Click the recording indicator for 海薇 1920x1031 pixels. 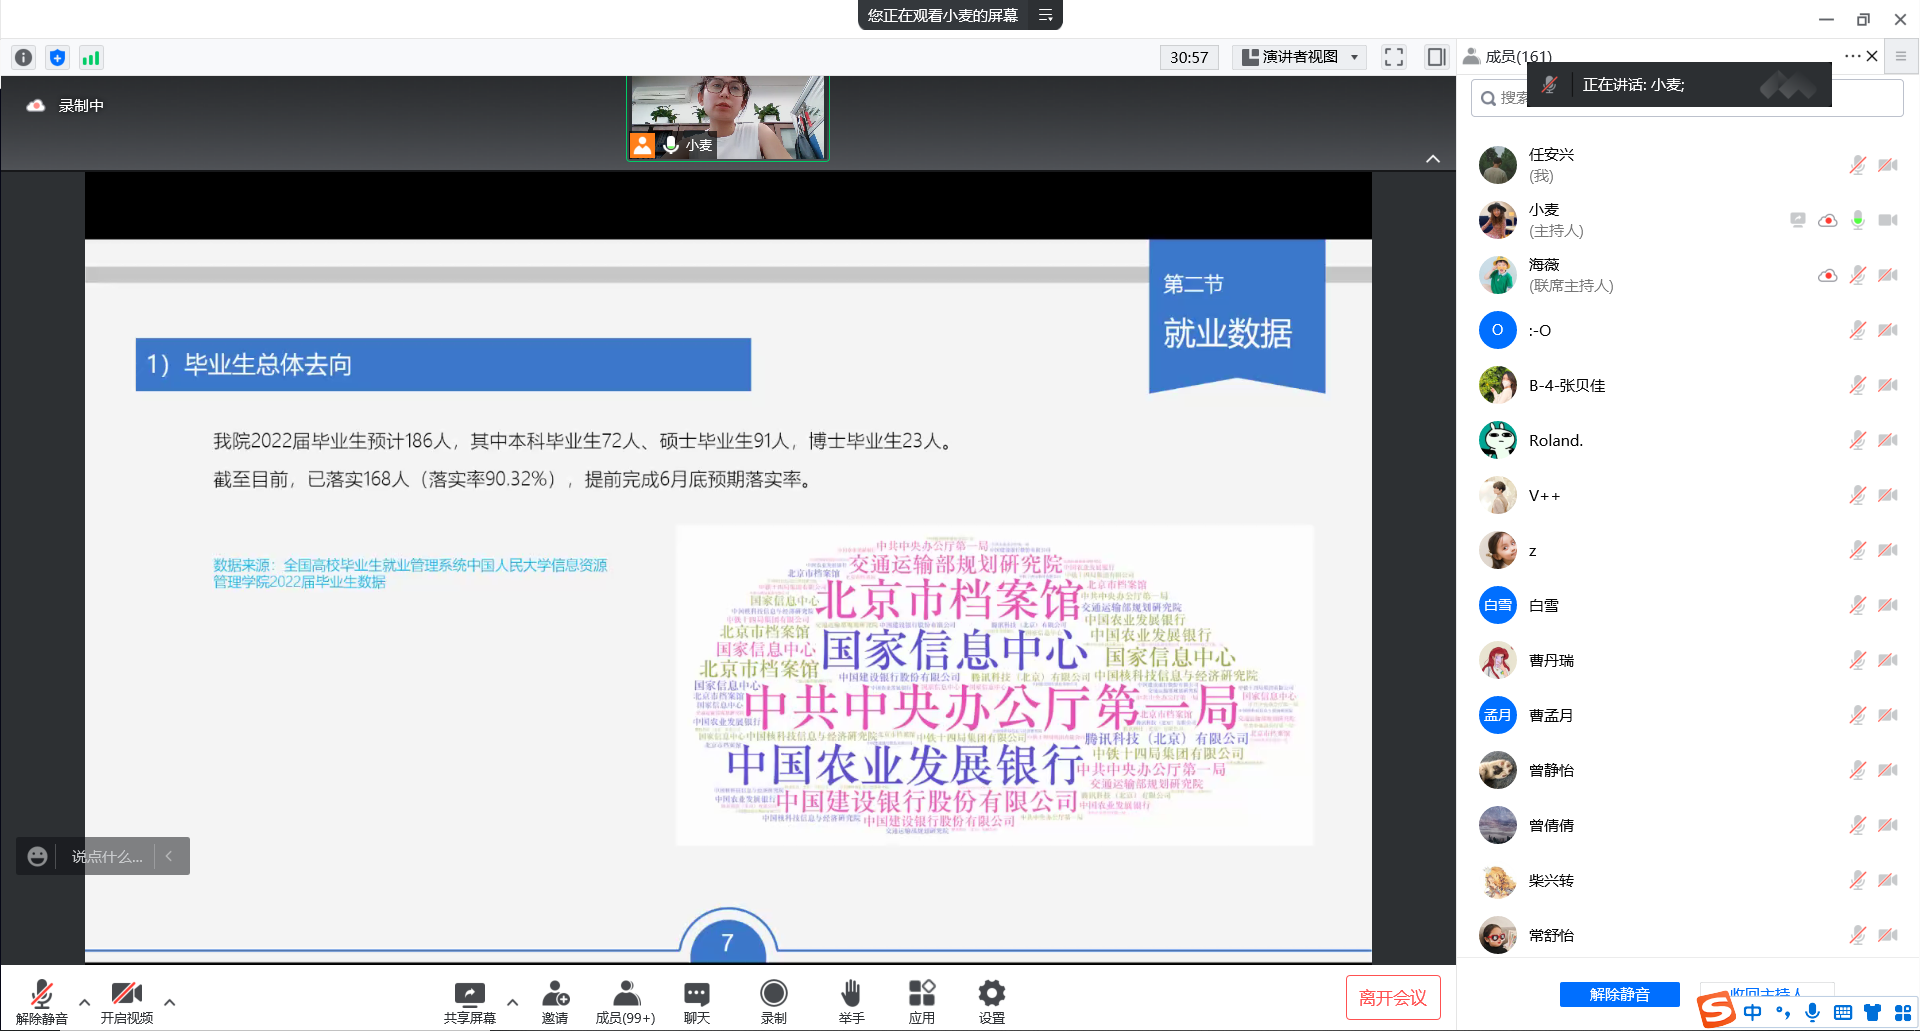point(1827,275)
